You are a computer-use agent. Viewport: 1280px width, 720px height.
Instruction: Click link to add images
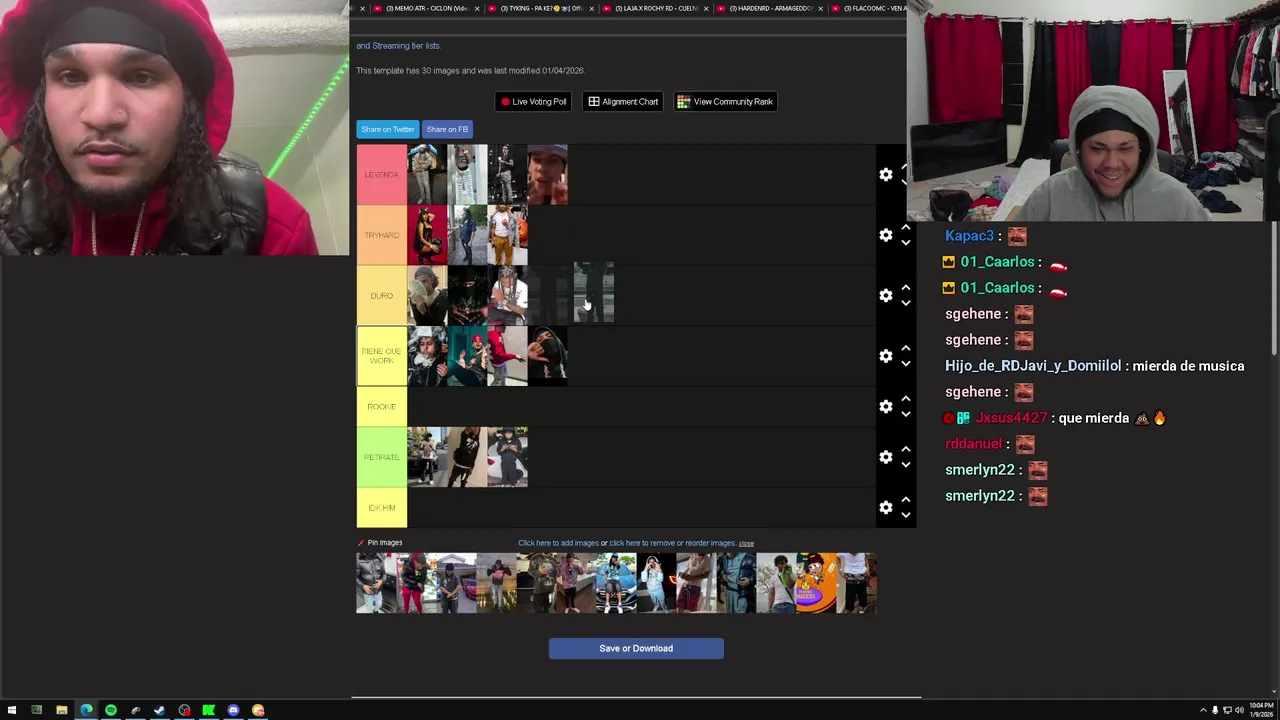coord(558,543)
